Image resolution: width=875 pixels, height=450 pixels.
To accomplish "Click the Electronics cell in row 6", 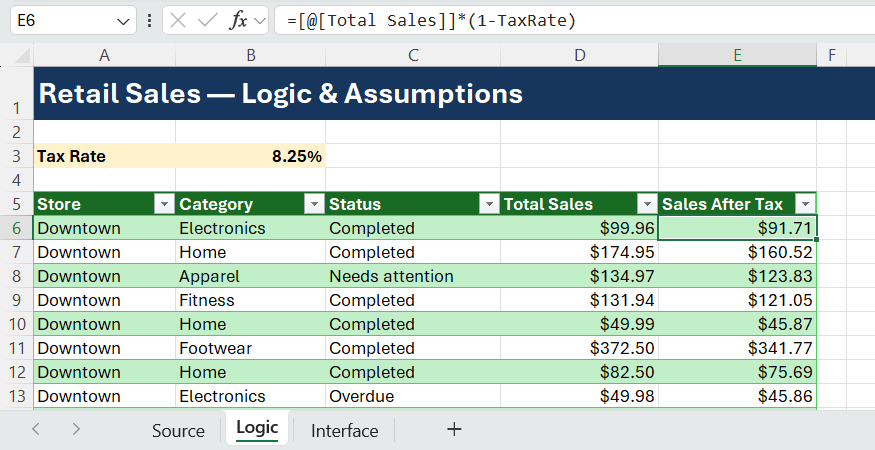I will (x=251, y=228).
